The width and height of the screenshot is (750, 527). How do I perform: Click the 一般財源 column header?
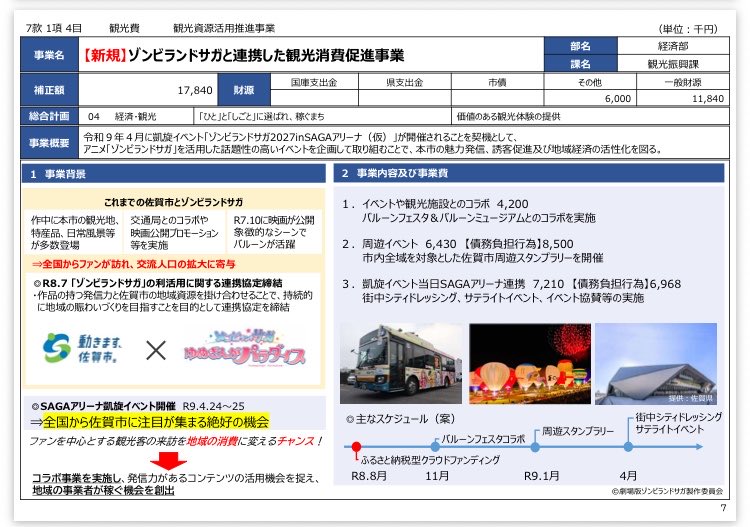683,82
